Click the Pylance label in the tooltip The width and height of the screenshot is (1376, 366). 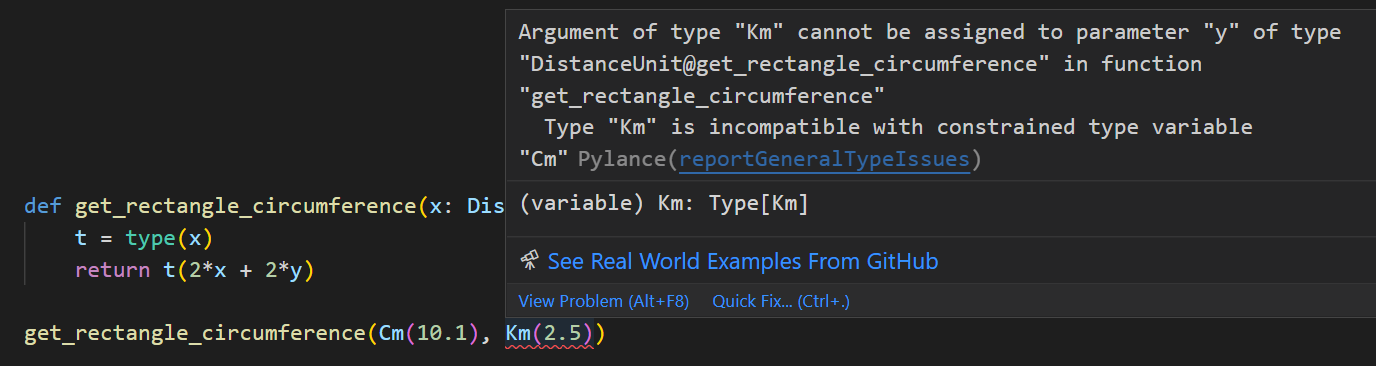click(x=621, y=159)
